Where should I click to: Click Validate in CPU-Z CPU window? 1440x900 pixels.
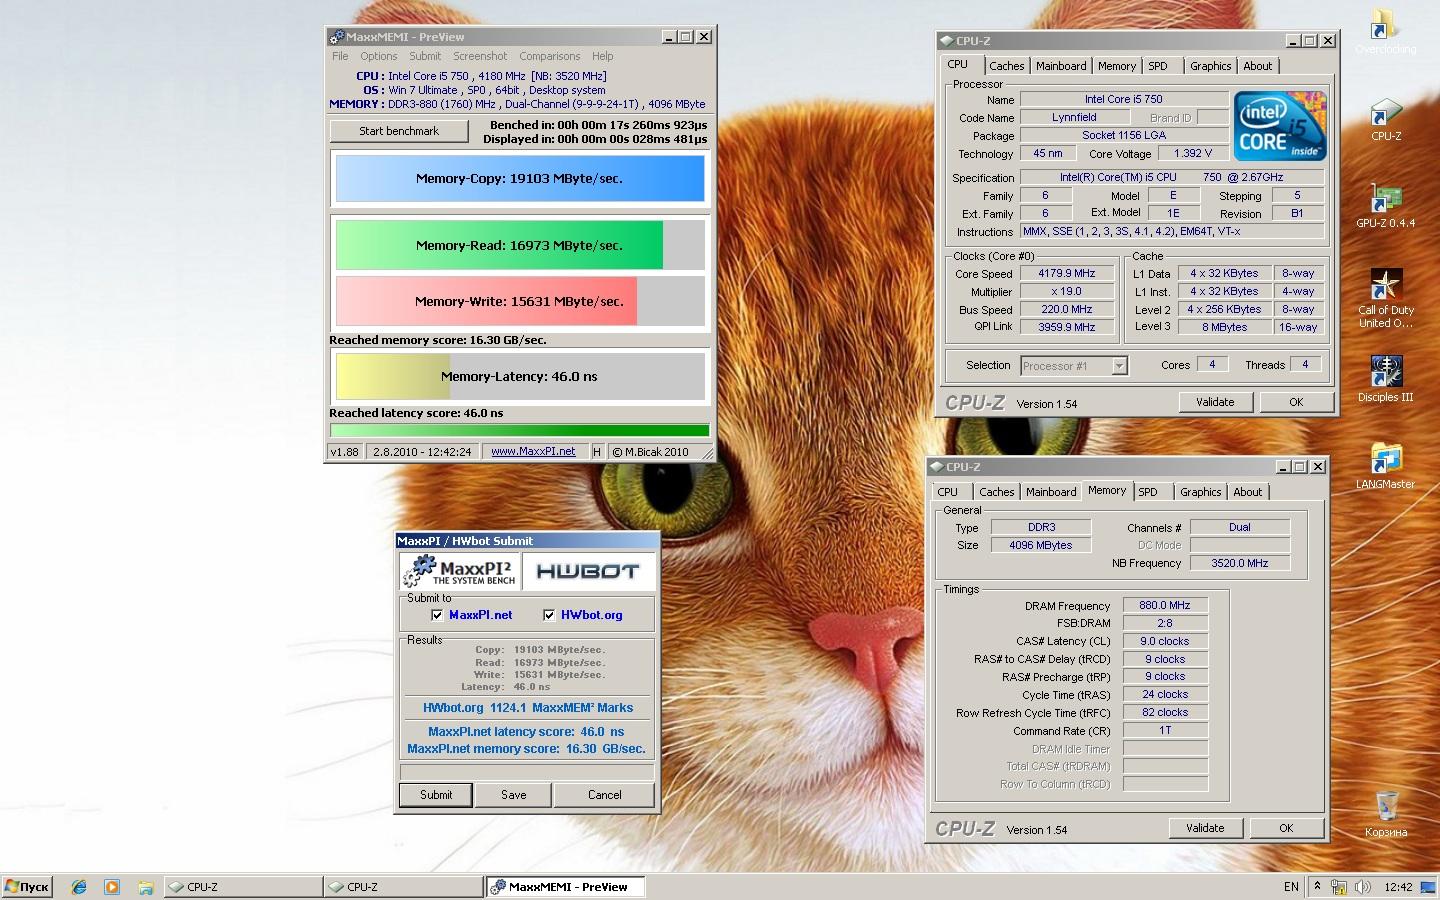(1215, 402)
